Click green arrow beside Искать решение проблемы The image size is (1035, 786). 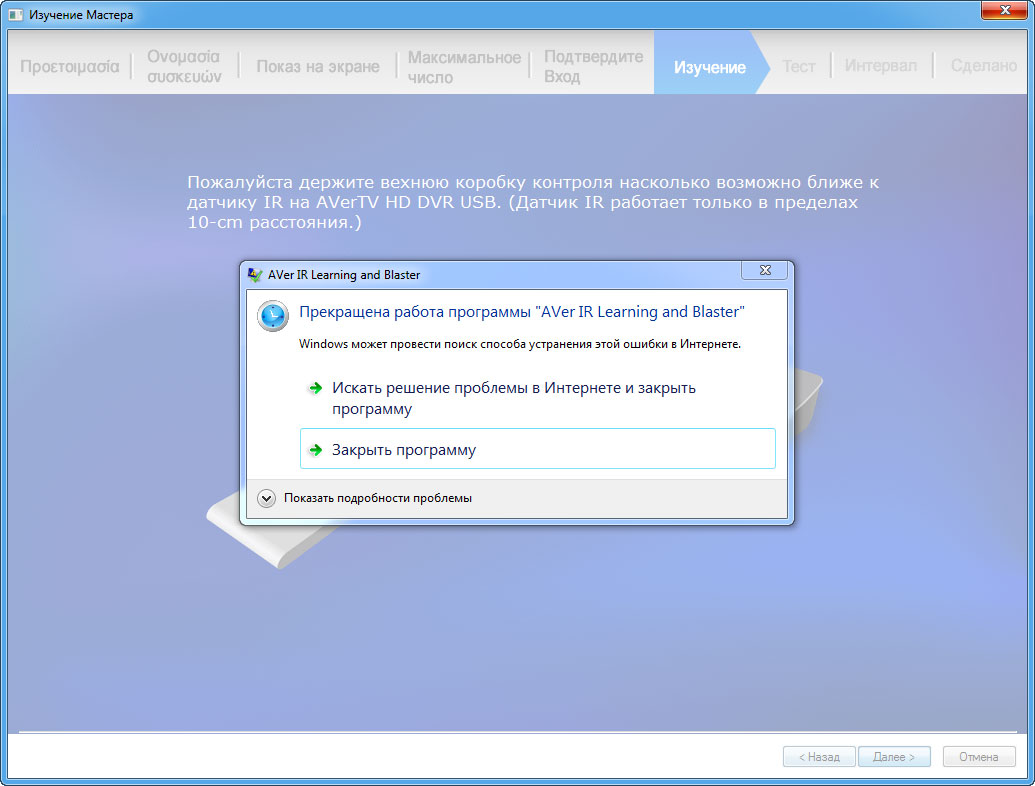click(316, 388)
